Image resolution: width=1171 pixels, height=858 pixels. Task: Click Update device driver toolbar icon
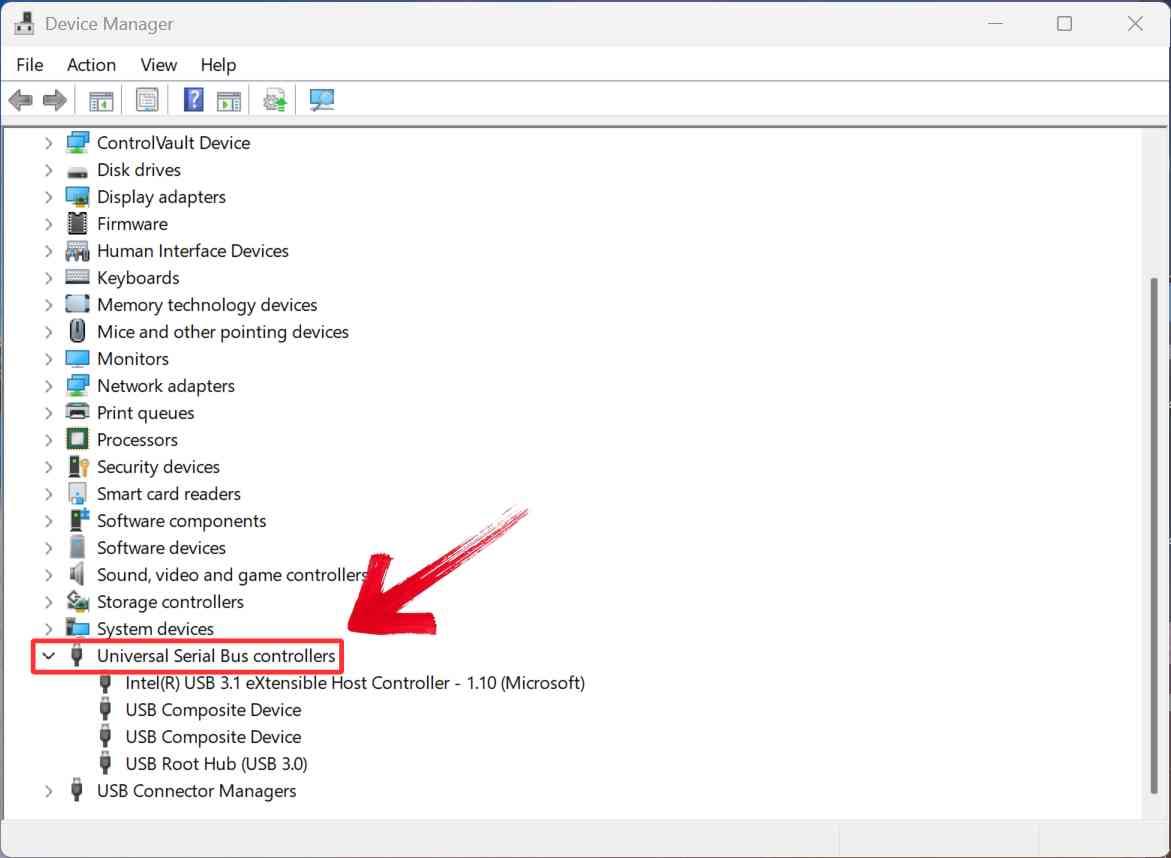pyautogui.click(x=275, y=100)
